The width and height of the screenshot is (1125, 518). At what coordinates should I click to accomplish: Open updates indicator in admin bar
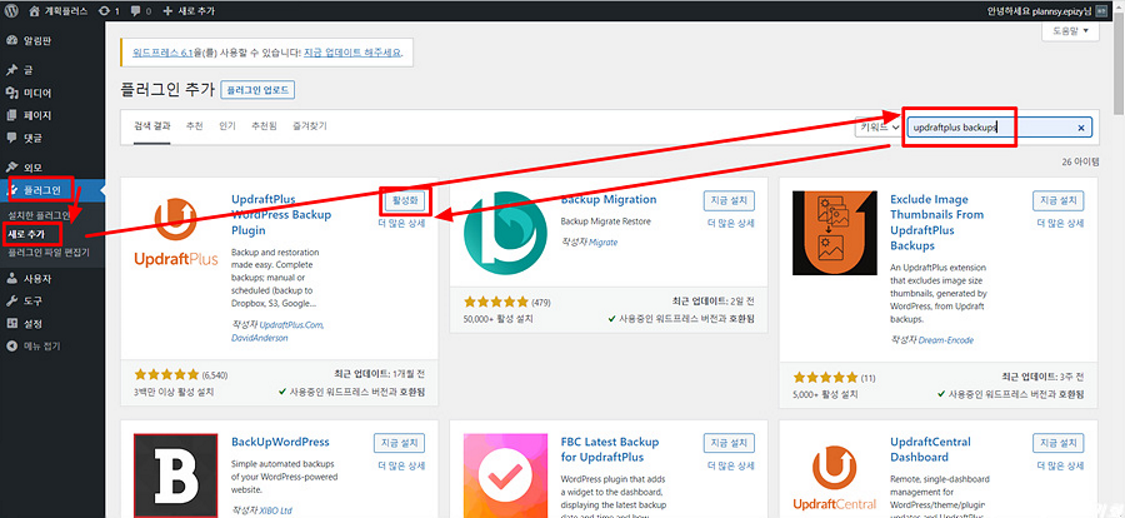(x=110, y=11)
